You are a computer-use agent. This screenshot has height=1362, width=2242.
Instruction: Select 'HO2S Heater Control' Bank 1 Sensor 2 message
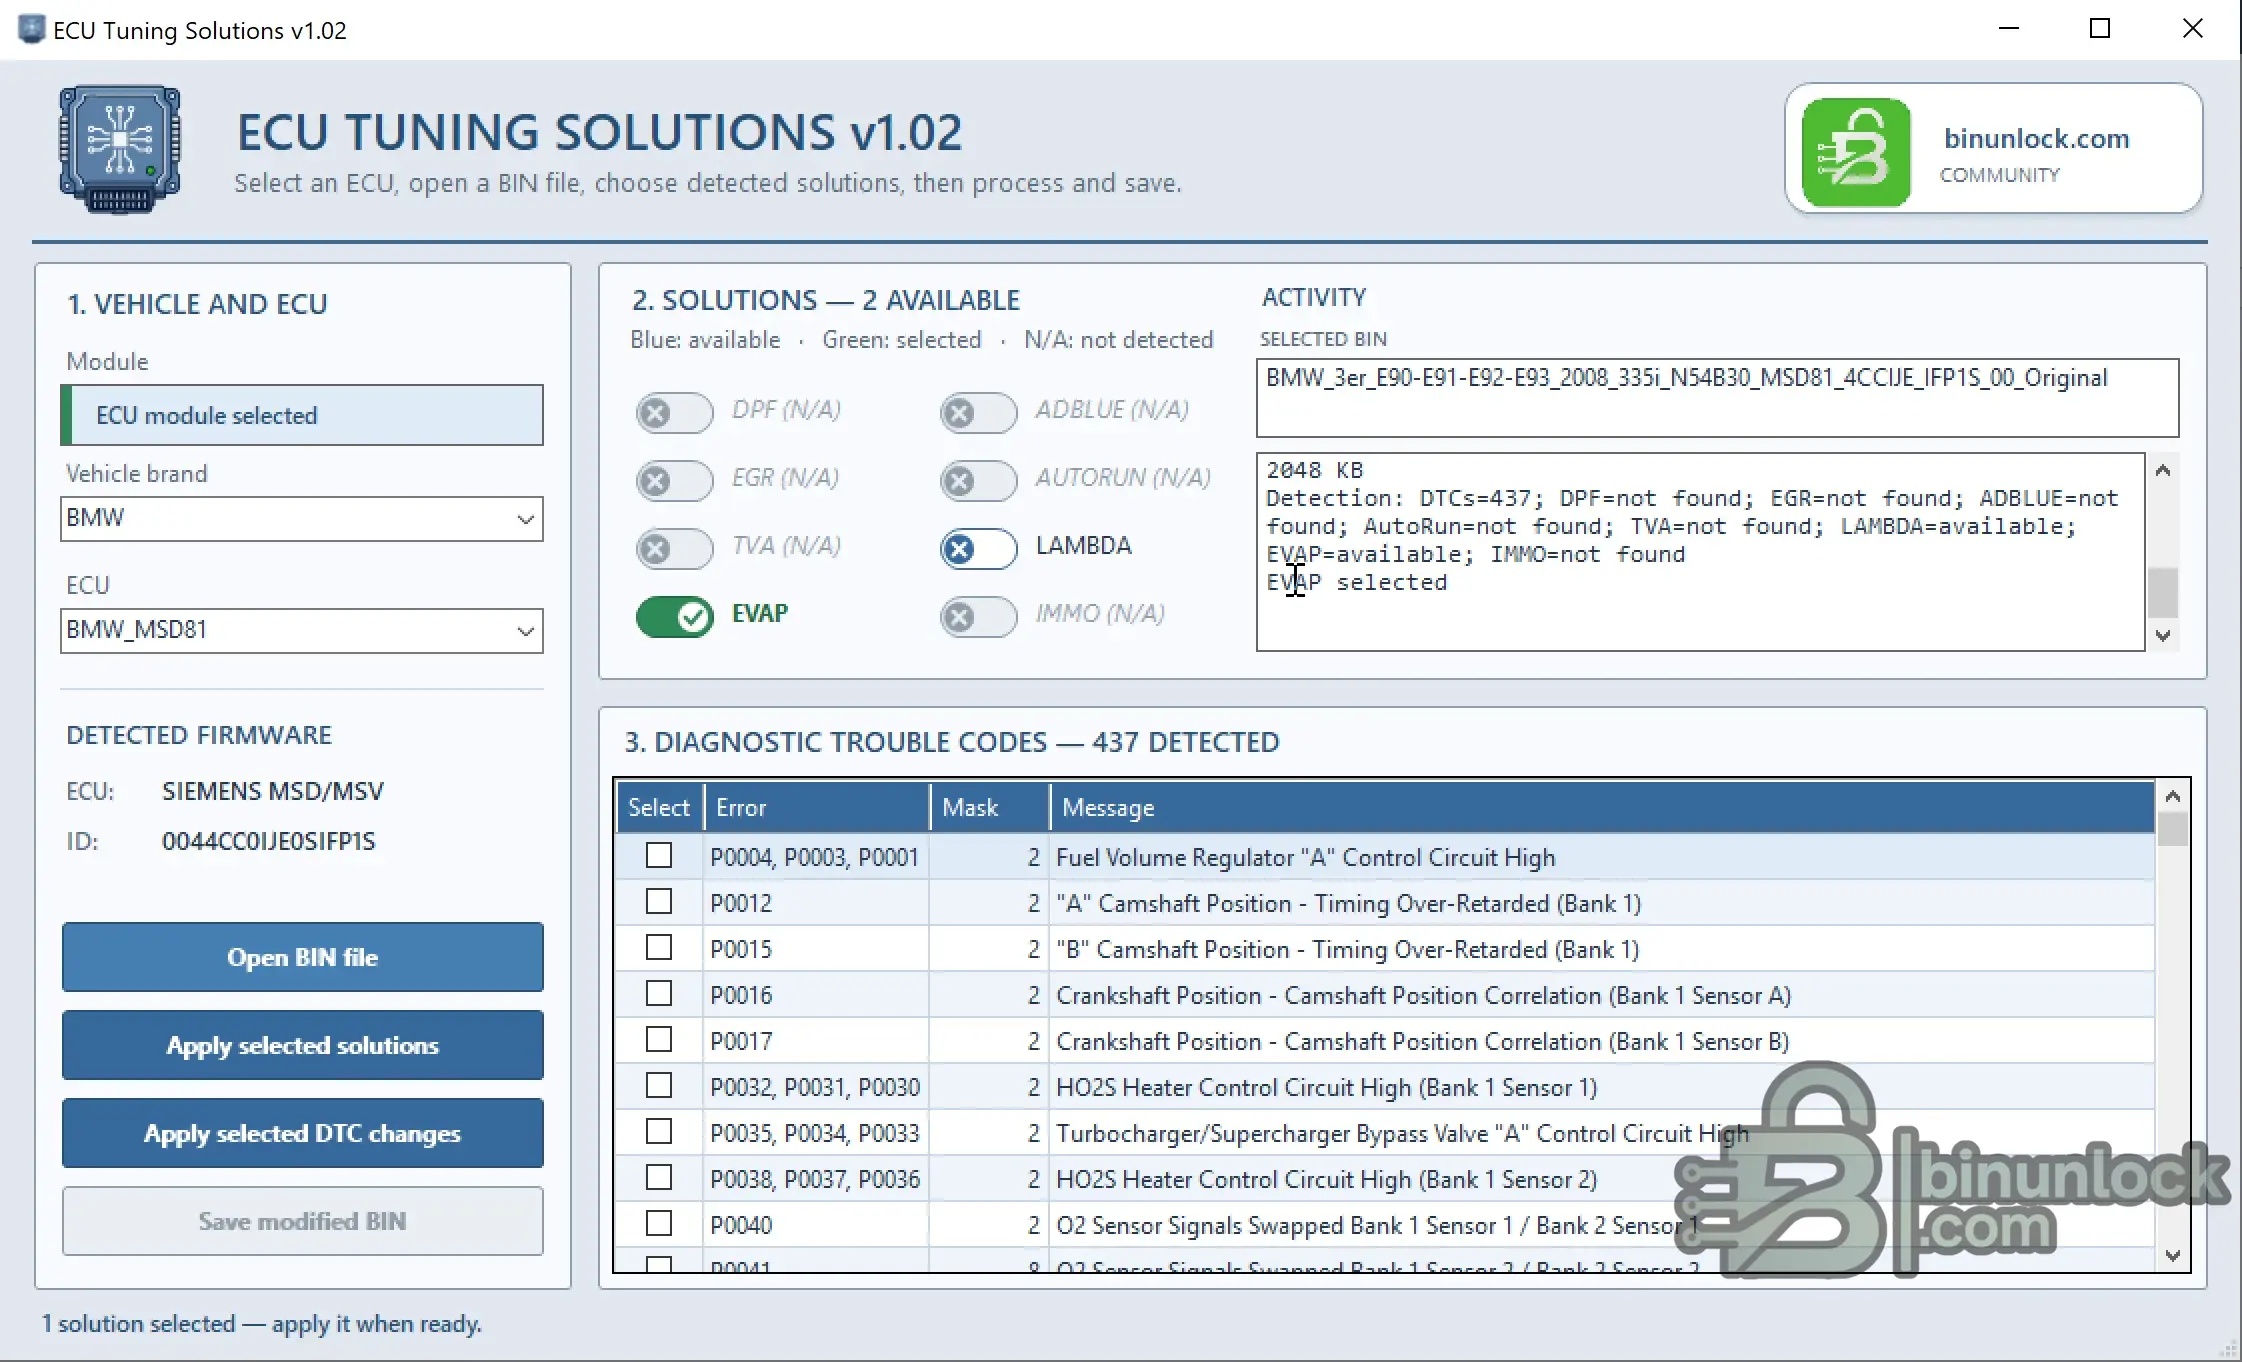1602,1179
